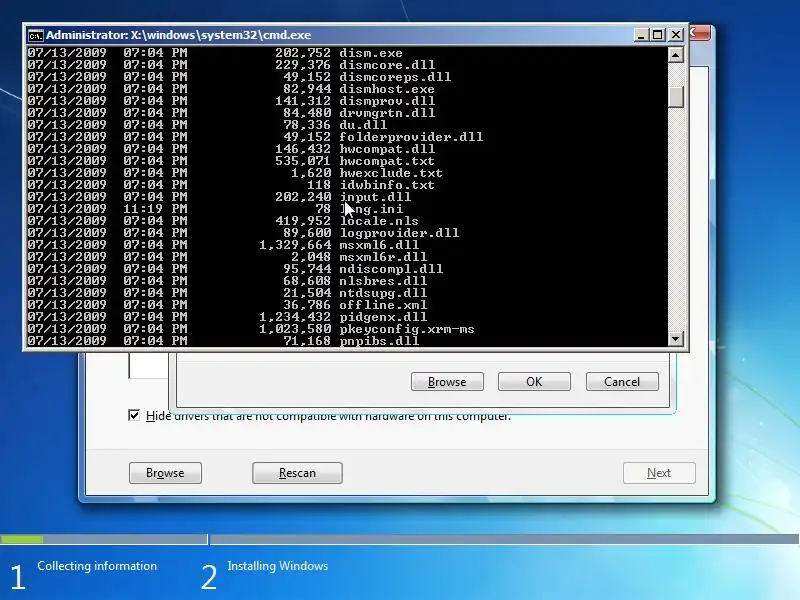This screenshot has height=600, width=800.
Task: Click the dismhost.exe entry
Action: (387, 89)
